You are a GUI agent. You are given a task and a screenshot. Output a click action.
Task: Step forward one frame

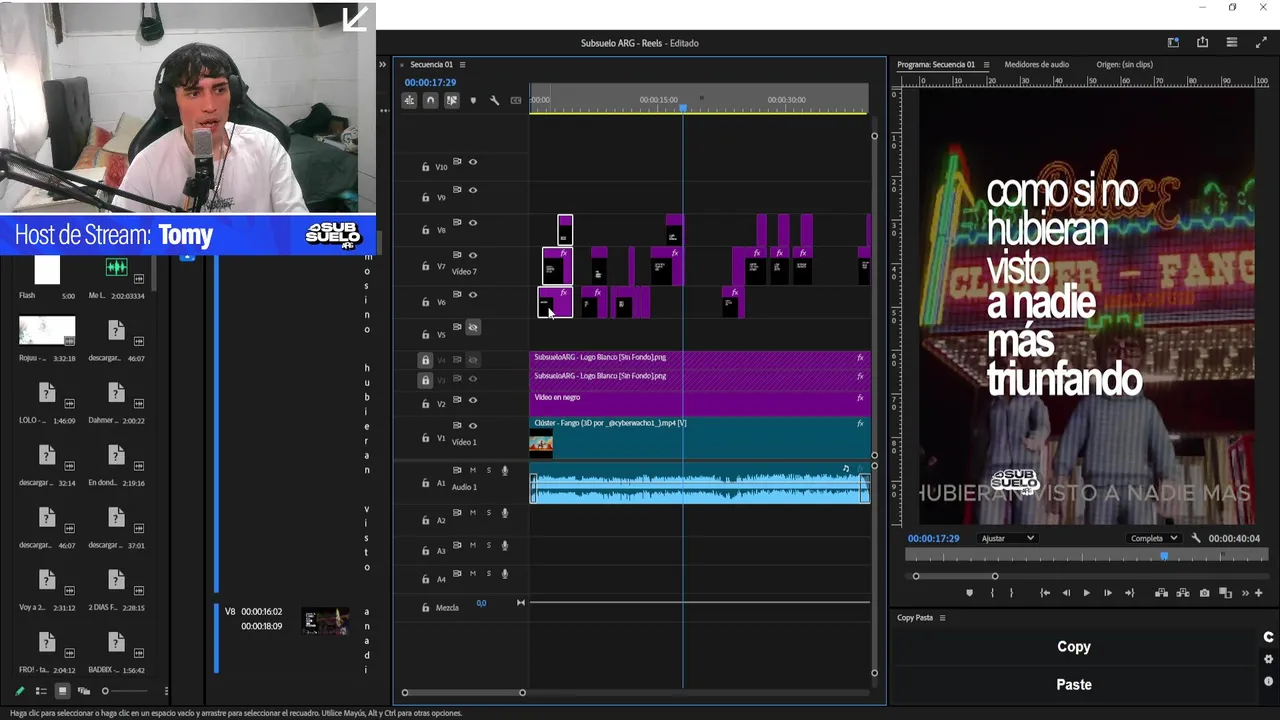[x=1108, y=593]
